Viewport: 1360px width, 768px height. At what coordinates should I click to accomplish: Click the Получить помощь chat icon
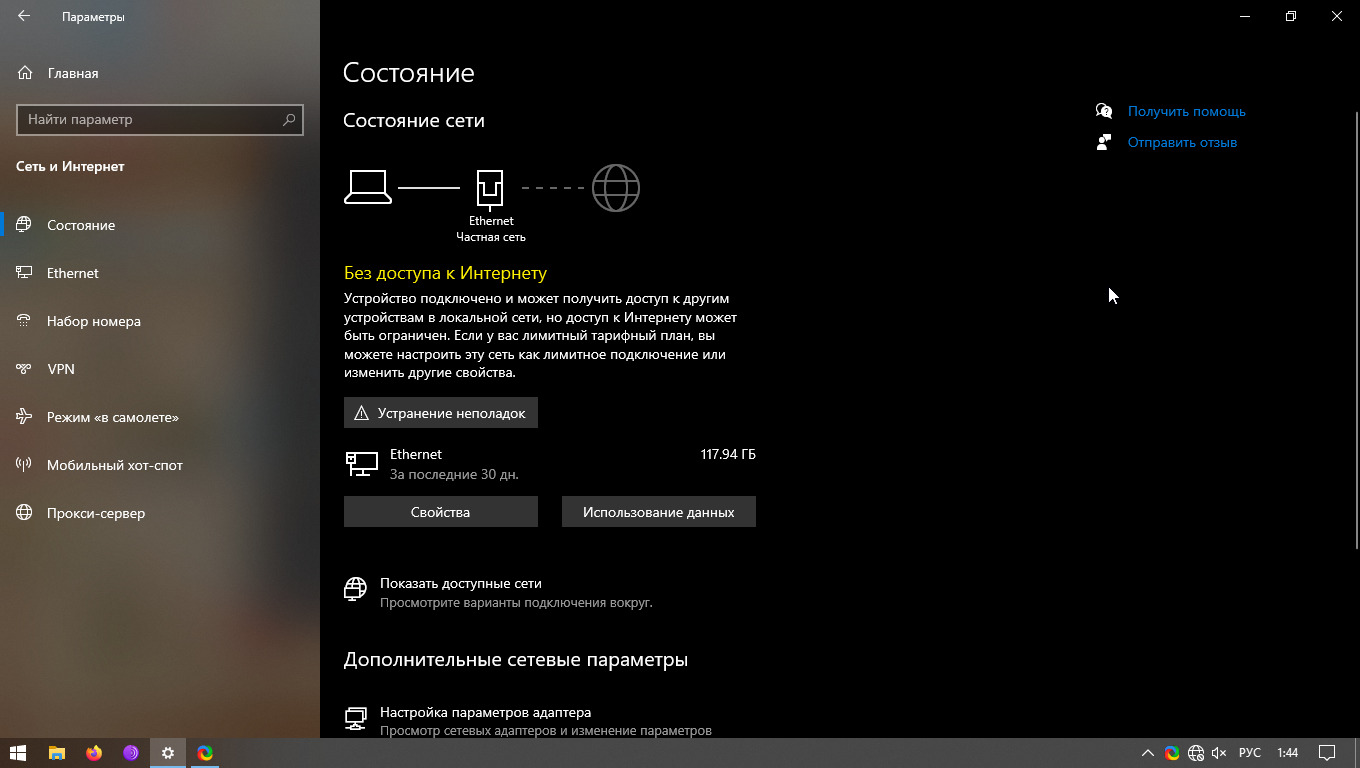1104,111
